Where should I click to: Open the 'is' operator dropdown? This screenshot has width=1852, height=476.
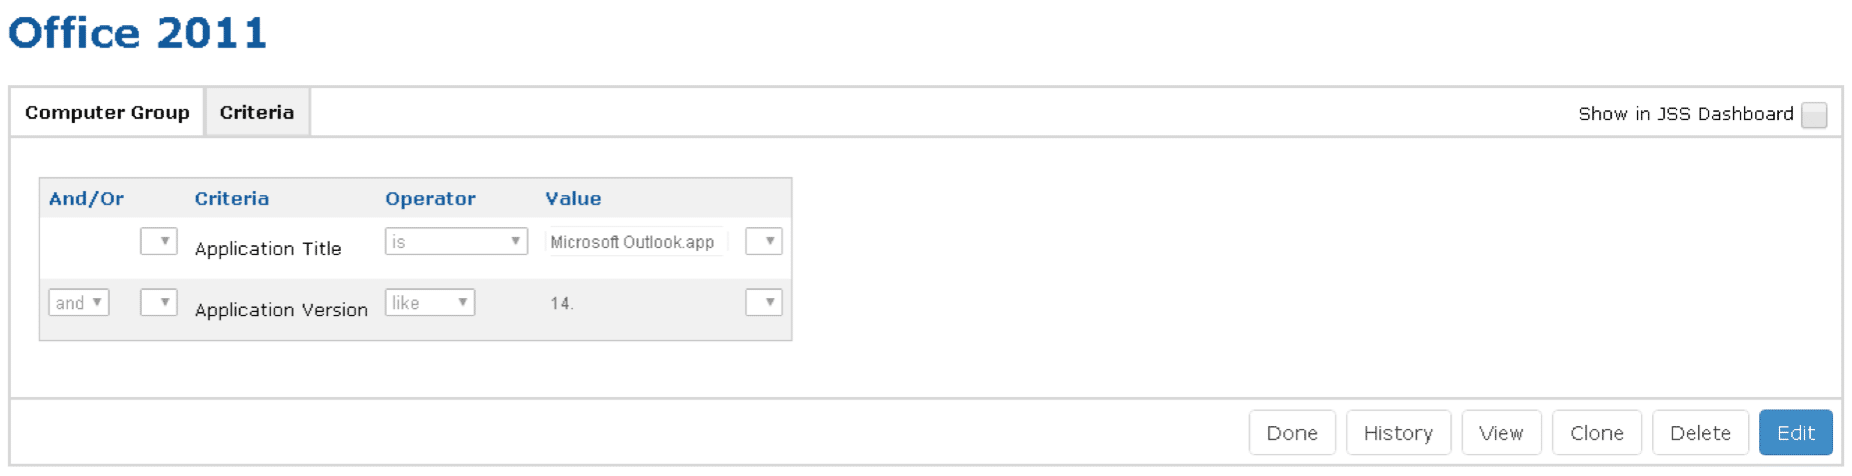(x=456, y=242)
